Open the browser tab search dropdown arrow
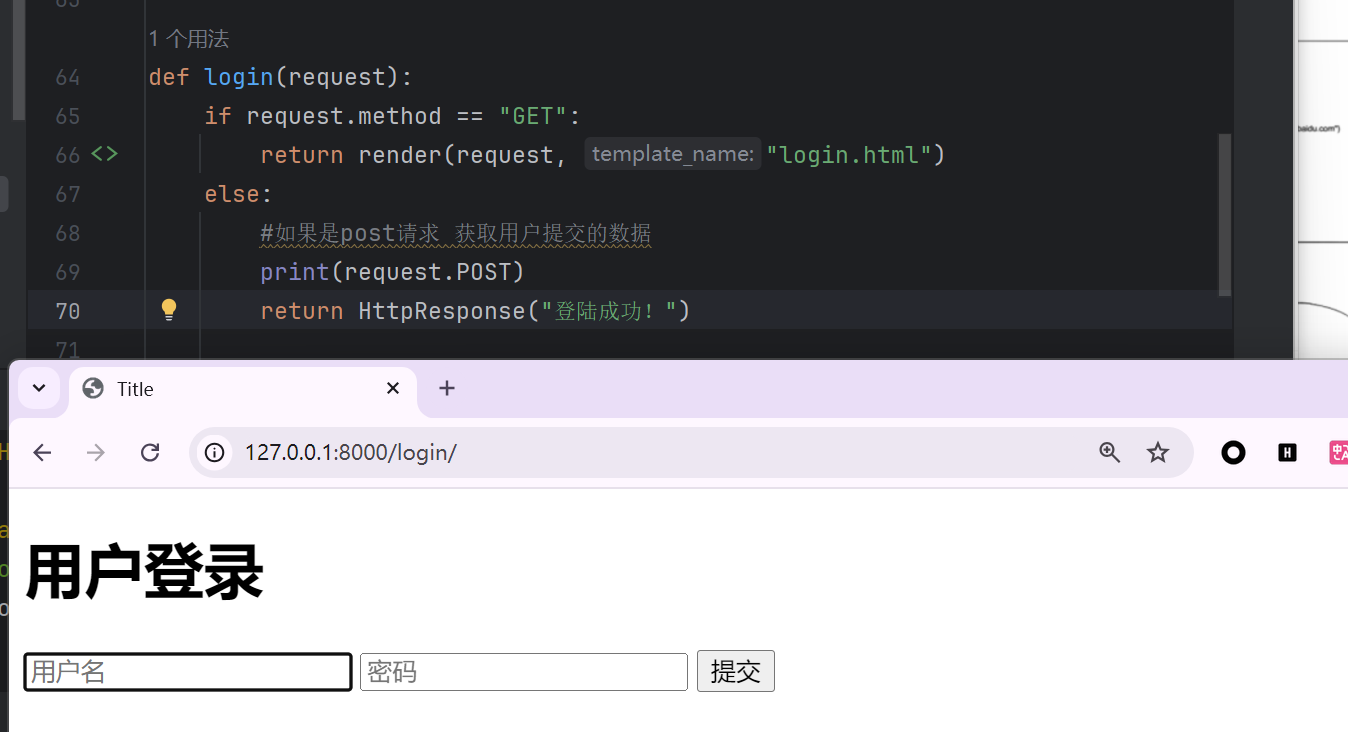This screenshot has height=732, width=1348. click(39, 388)
